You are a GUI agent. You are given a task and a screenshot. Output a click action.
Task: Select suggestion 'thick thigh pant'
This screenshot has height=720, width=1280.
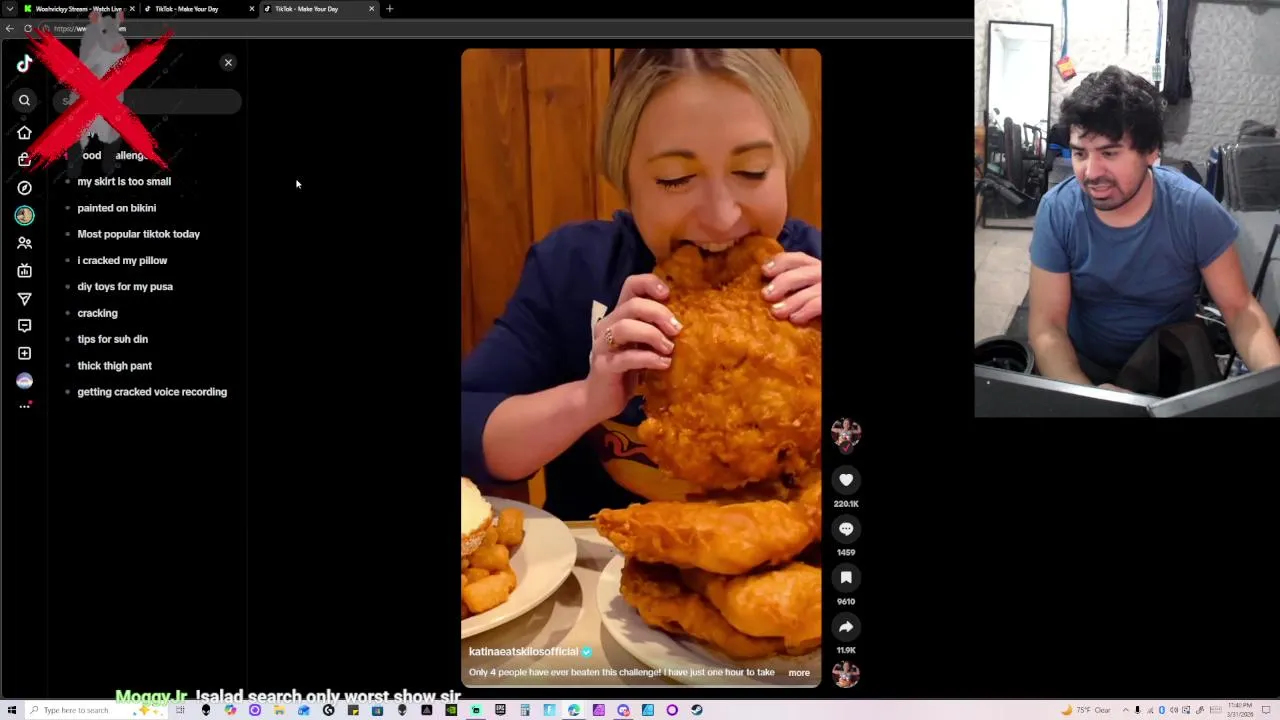[114, 366]
